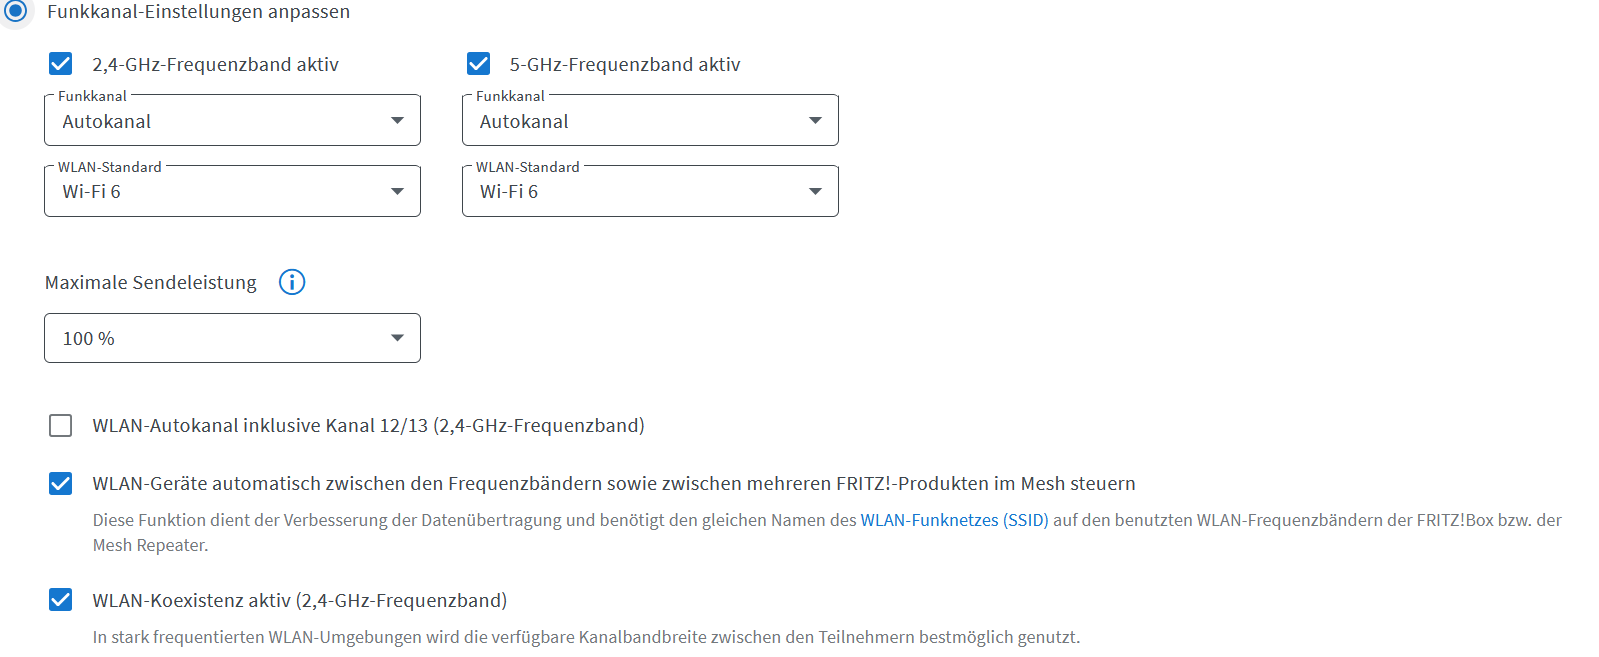Click the Funkkanal-Einstellungen anpassen label text
The width and height of the screenshot is (1599, 657).
coord(198,12)
